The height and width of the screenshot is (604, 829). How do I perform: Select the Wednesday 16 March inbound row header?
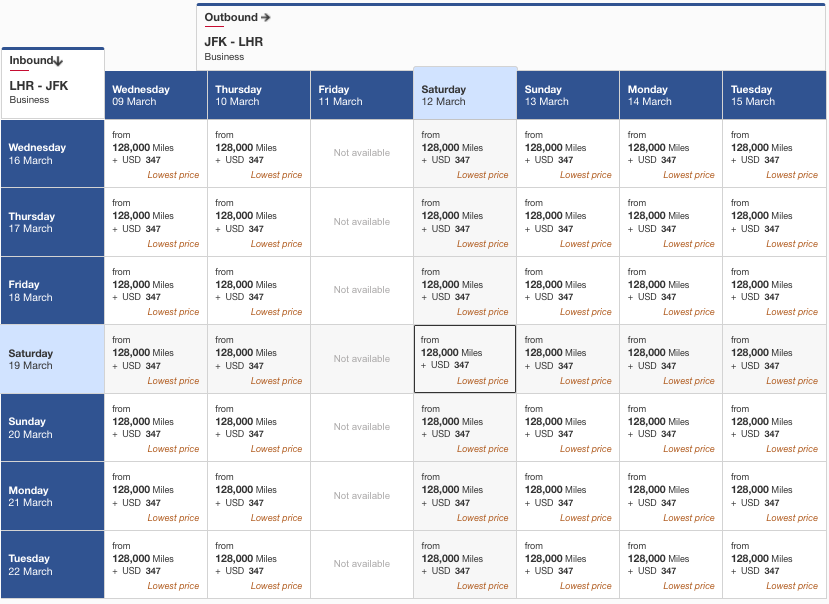(53, 154)
